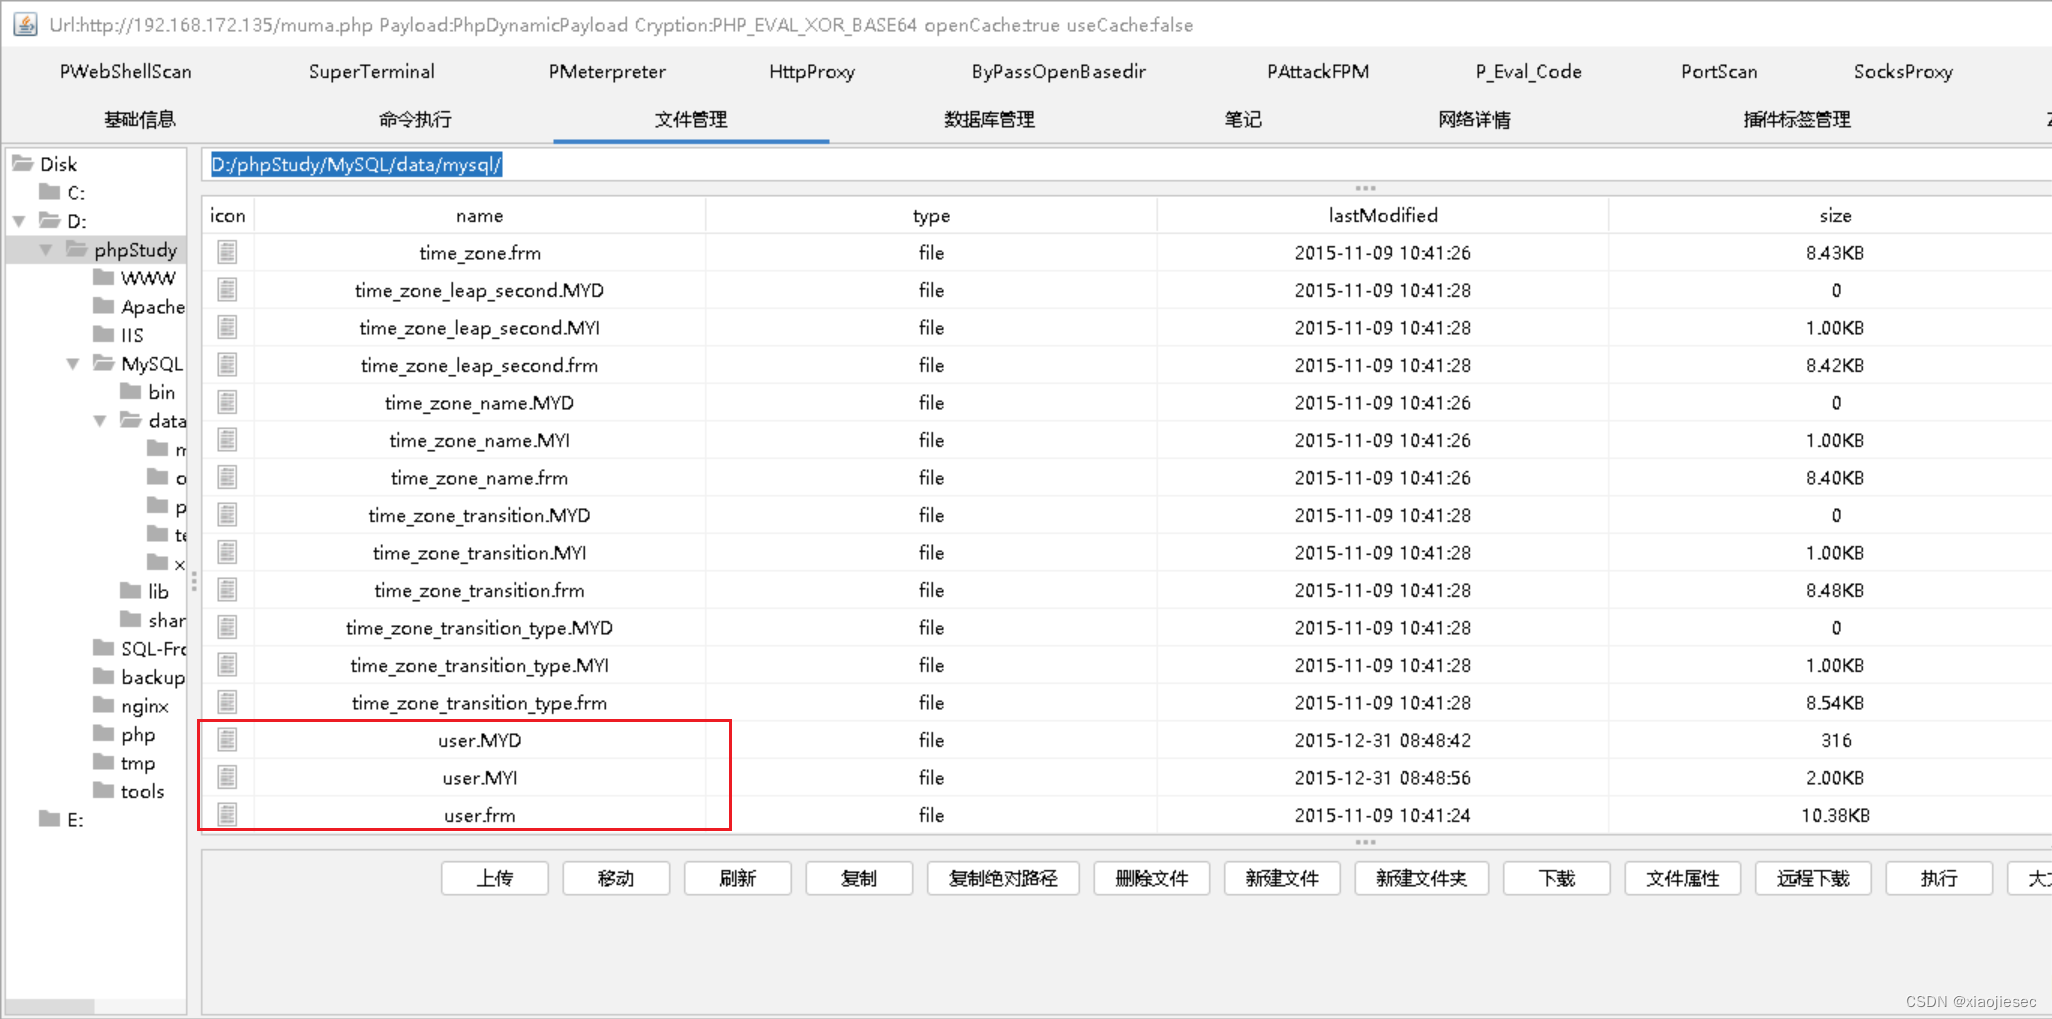Screen dimensions: 2052x1019
Task: Click the tools folder icon
Action: pyautogui.click(x=105, y=791)
